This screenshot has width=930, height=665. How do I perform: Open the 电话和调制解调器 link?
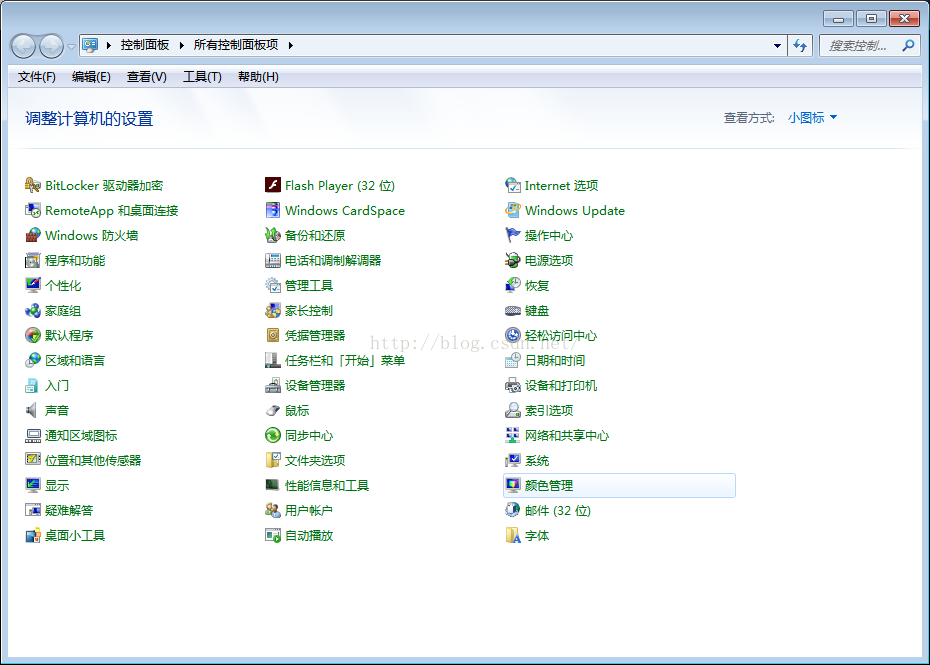click(333, 260)
